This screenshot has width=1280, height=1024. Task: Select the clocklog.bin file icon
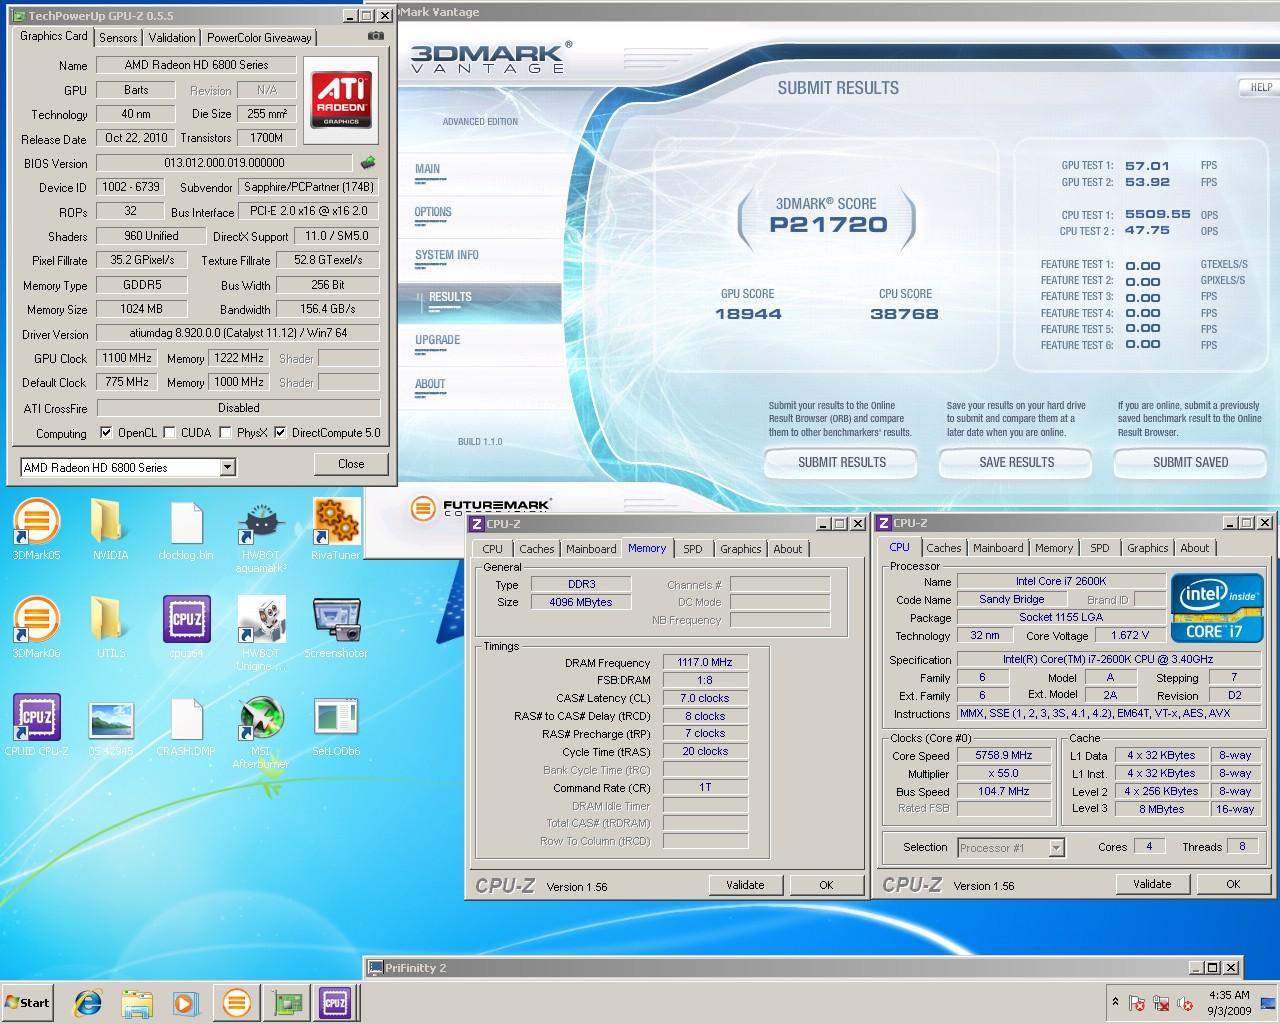pos(186,530)
